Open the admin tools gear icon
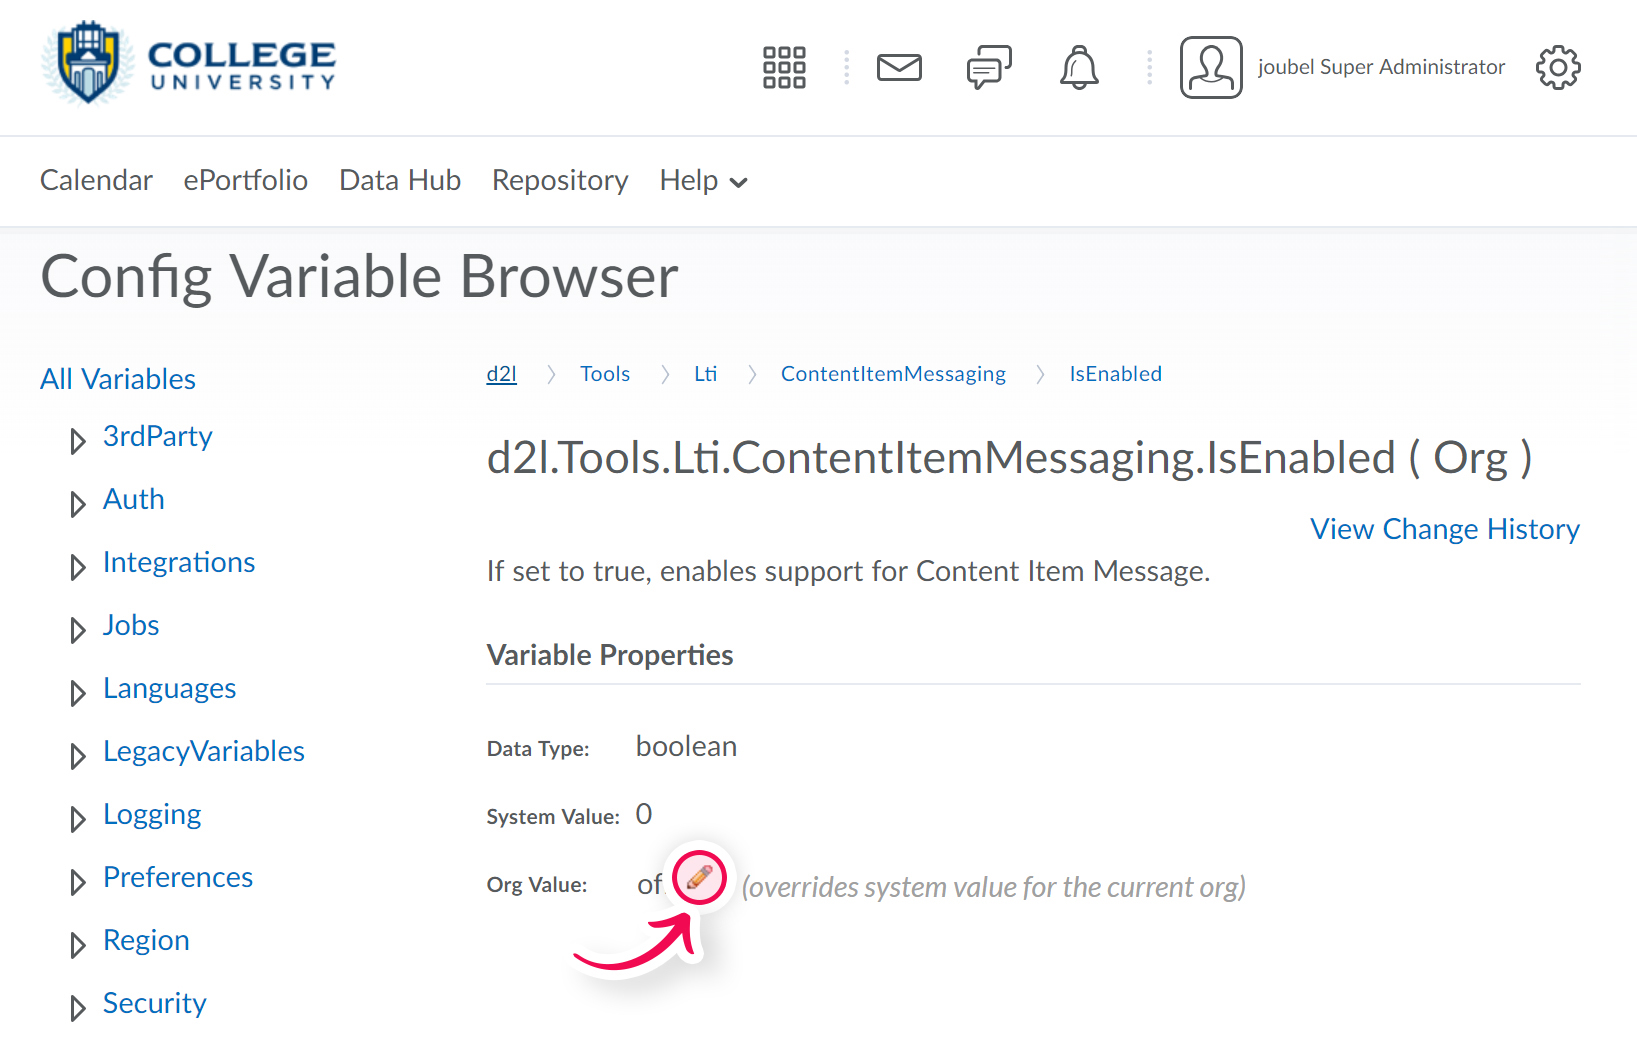Viewport: 1637px width, 1038px height. [1558, 68]
